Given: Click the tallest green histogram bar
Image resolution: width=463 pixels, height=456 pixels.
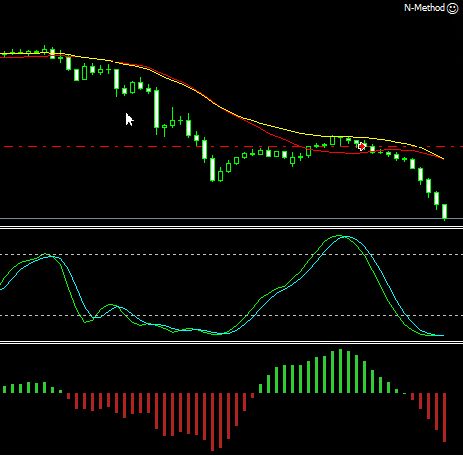Looking at the screenshot, I should click(340, 371).
